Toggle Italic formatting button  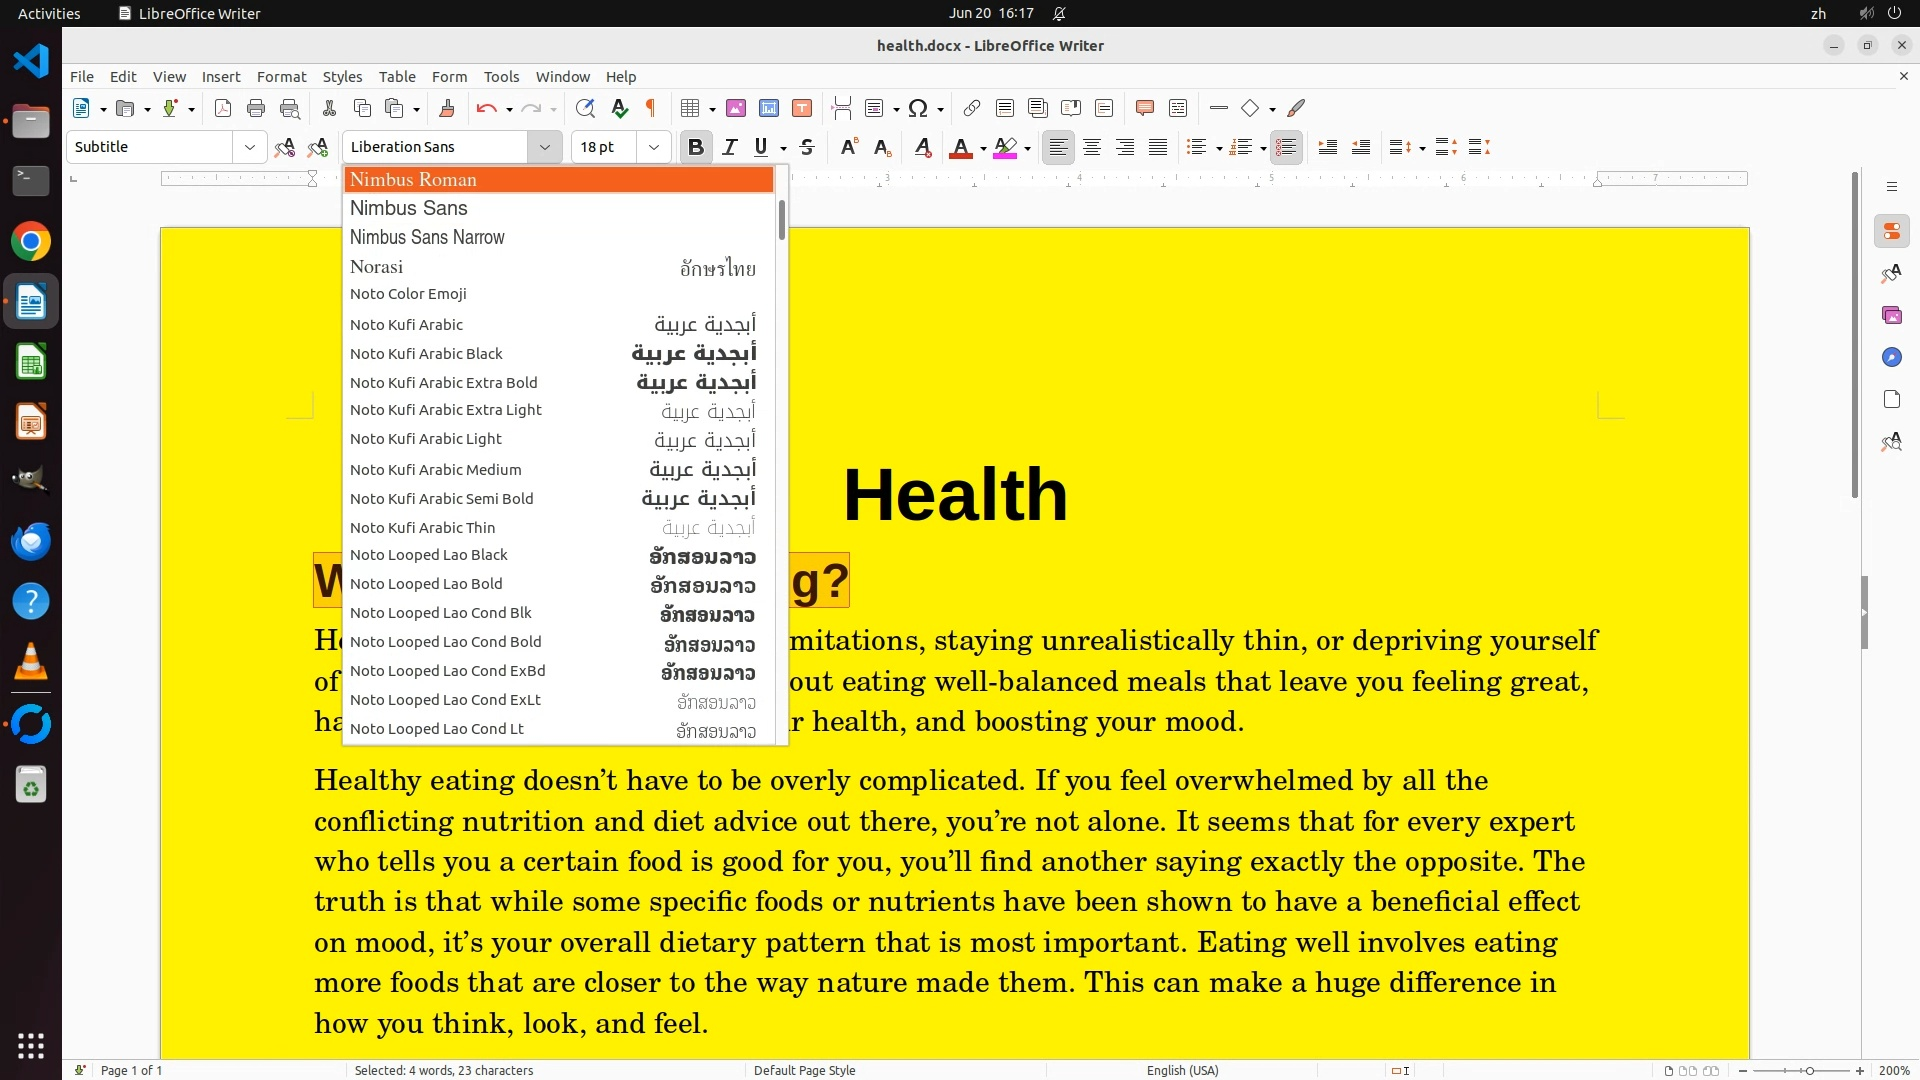coord(729,147)
